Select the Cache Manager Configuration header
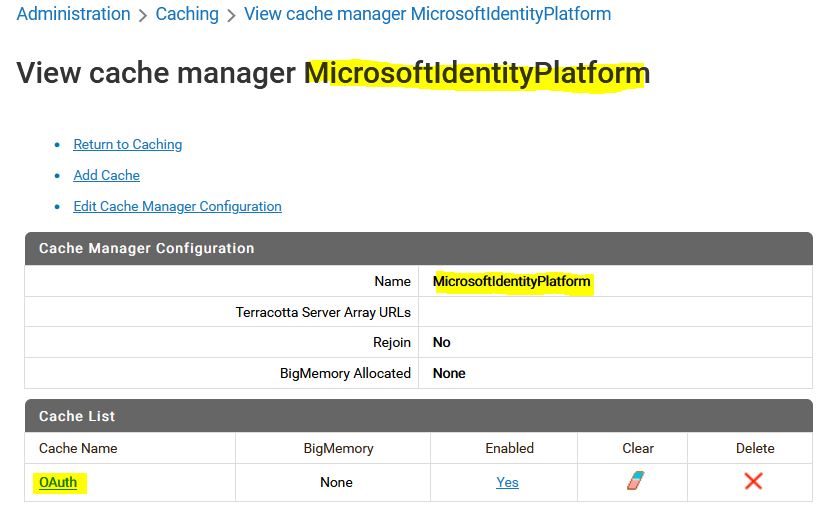Image resolution: width=829 pixels, height=516 pixels. 419,248
